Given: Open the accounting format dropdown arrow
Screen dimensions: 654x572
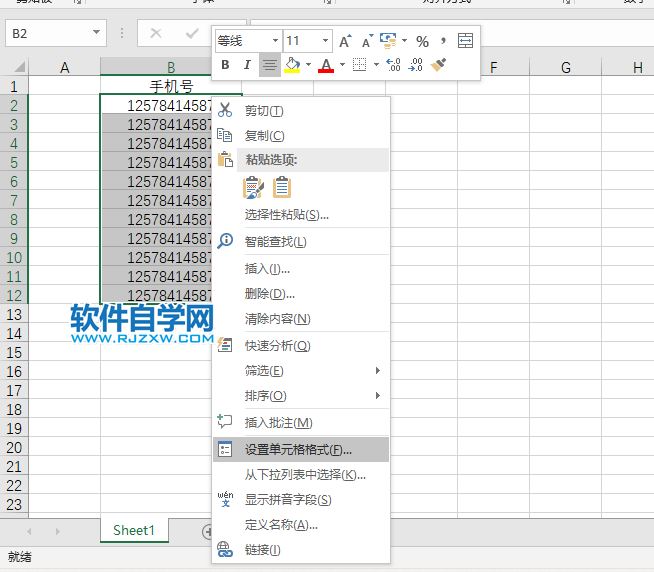Looking at the screenshot, I should (405, 41).
